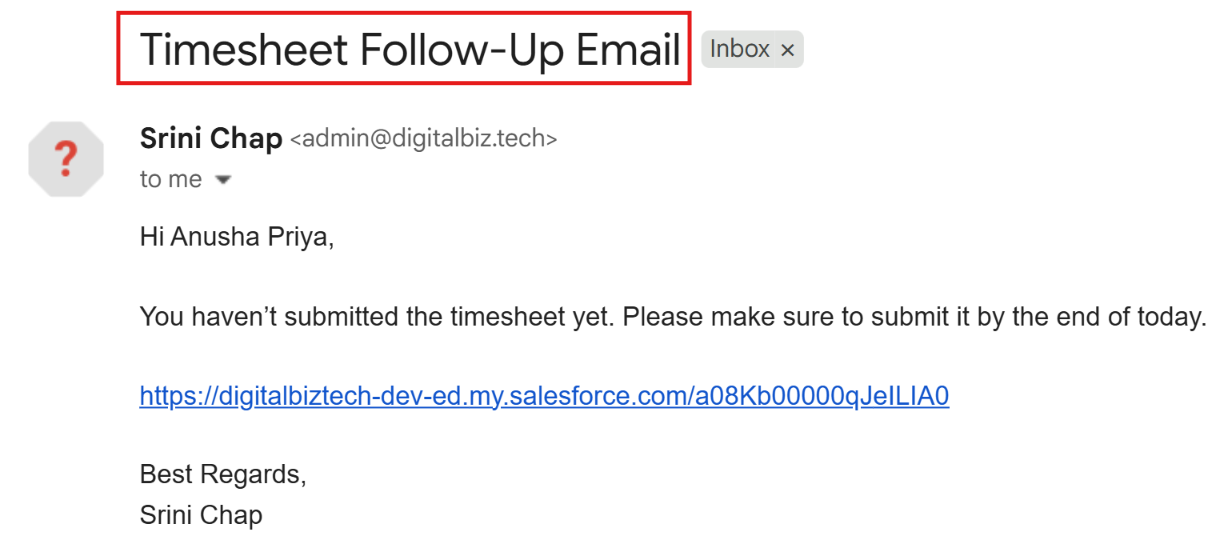Click the word 'Timesheet' in the subject
The height and width of the screenshot is (544, 1216).
244,49
